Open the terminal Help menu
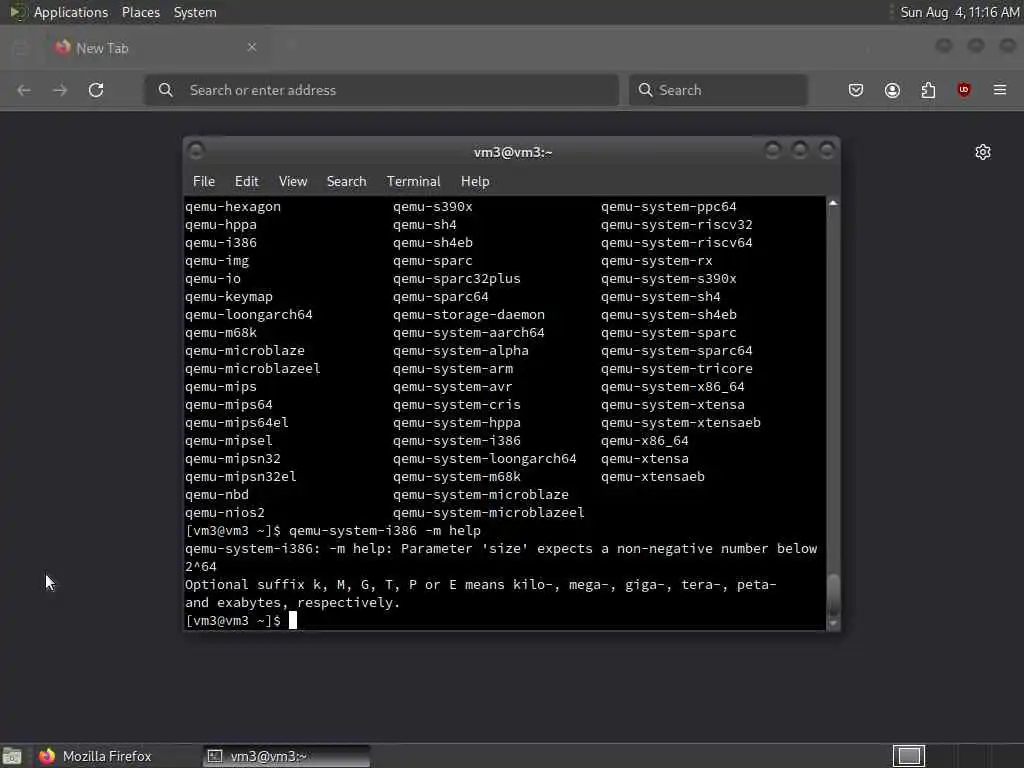 475,182
